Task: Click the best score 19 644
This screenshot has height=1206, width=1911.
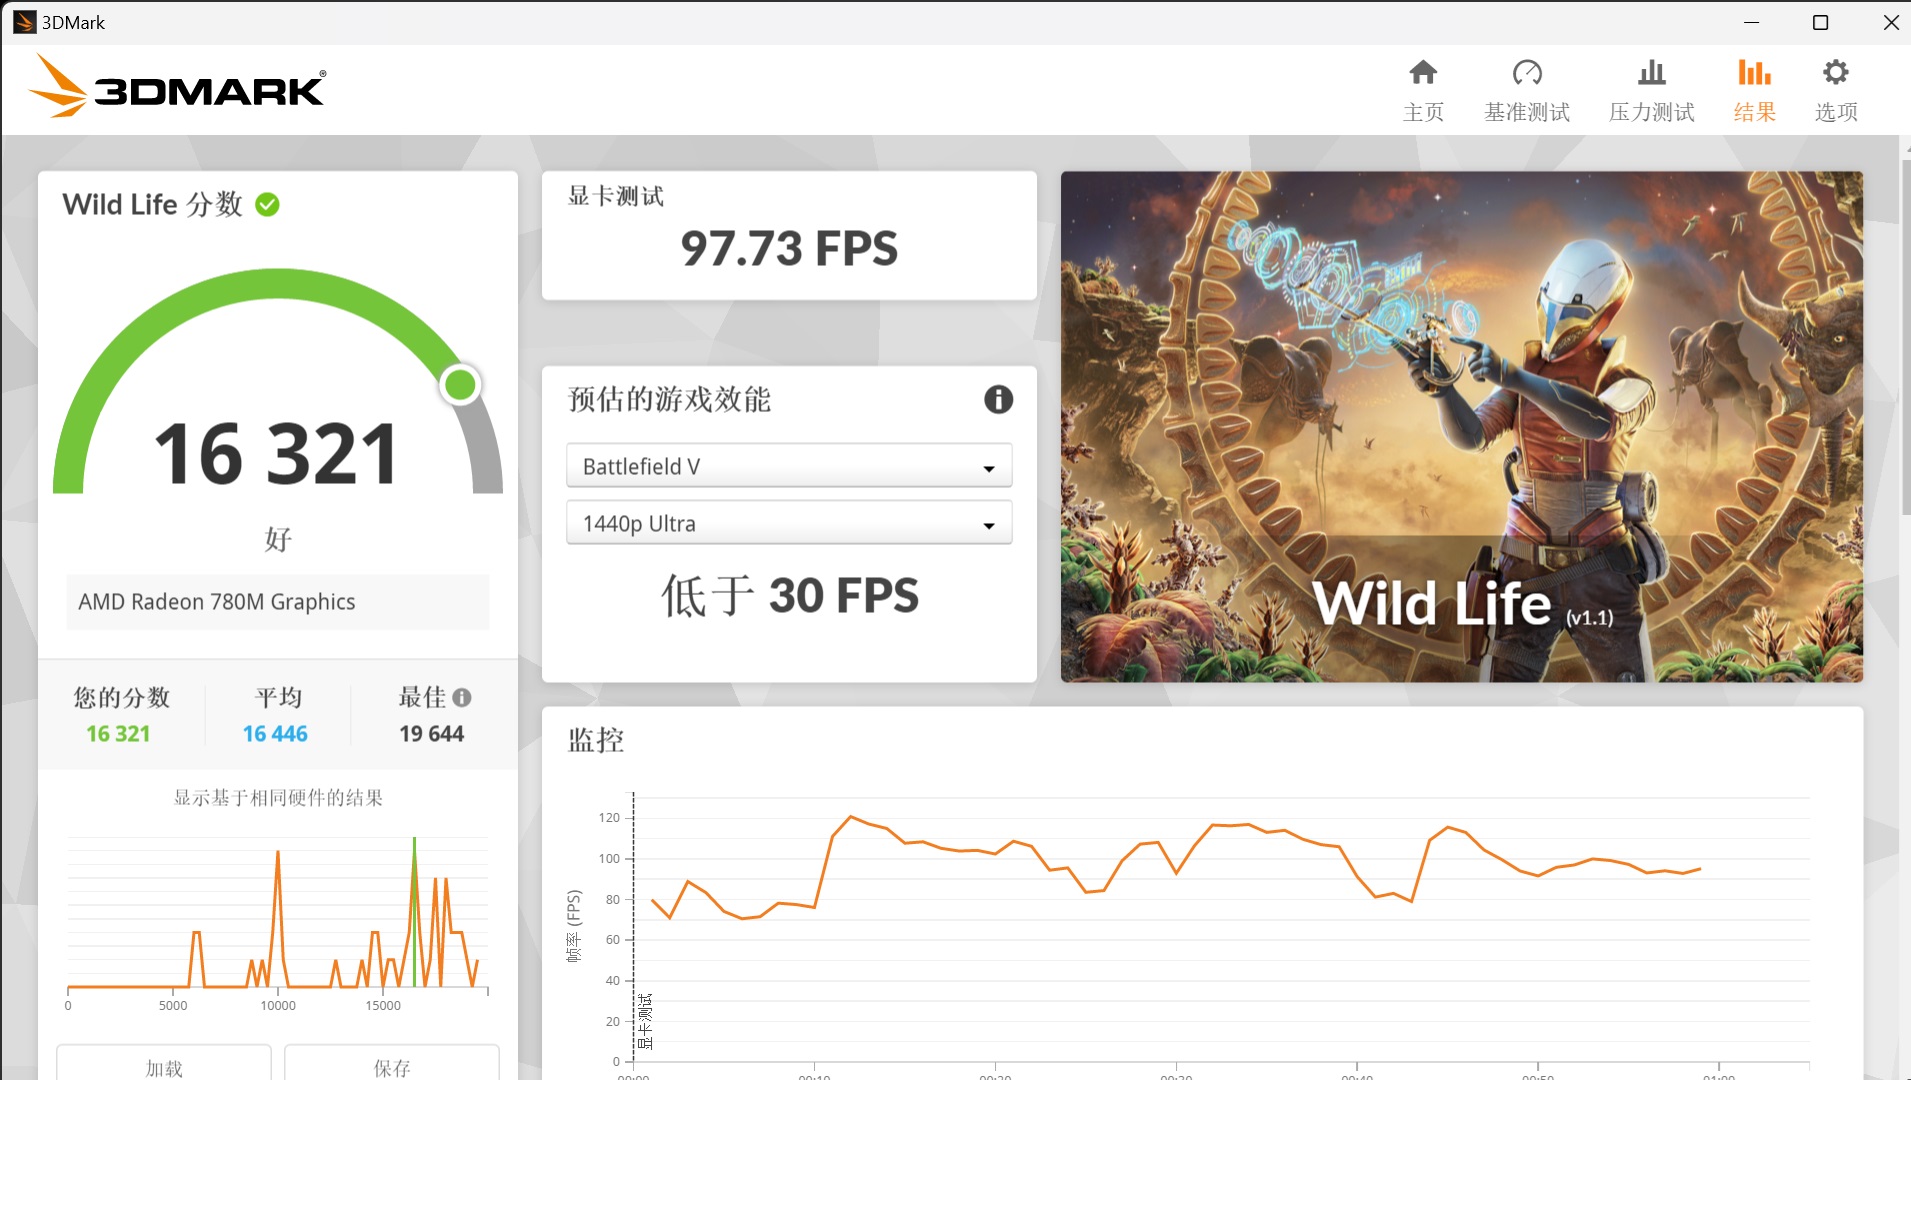Action: click(432, 733)
